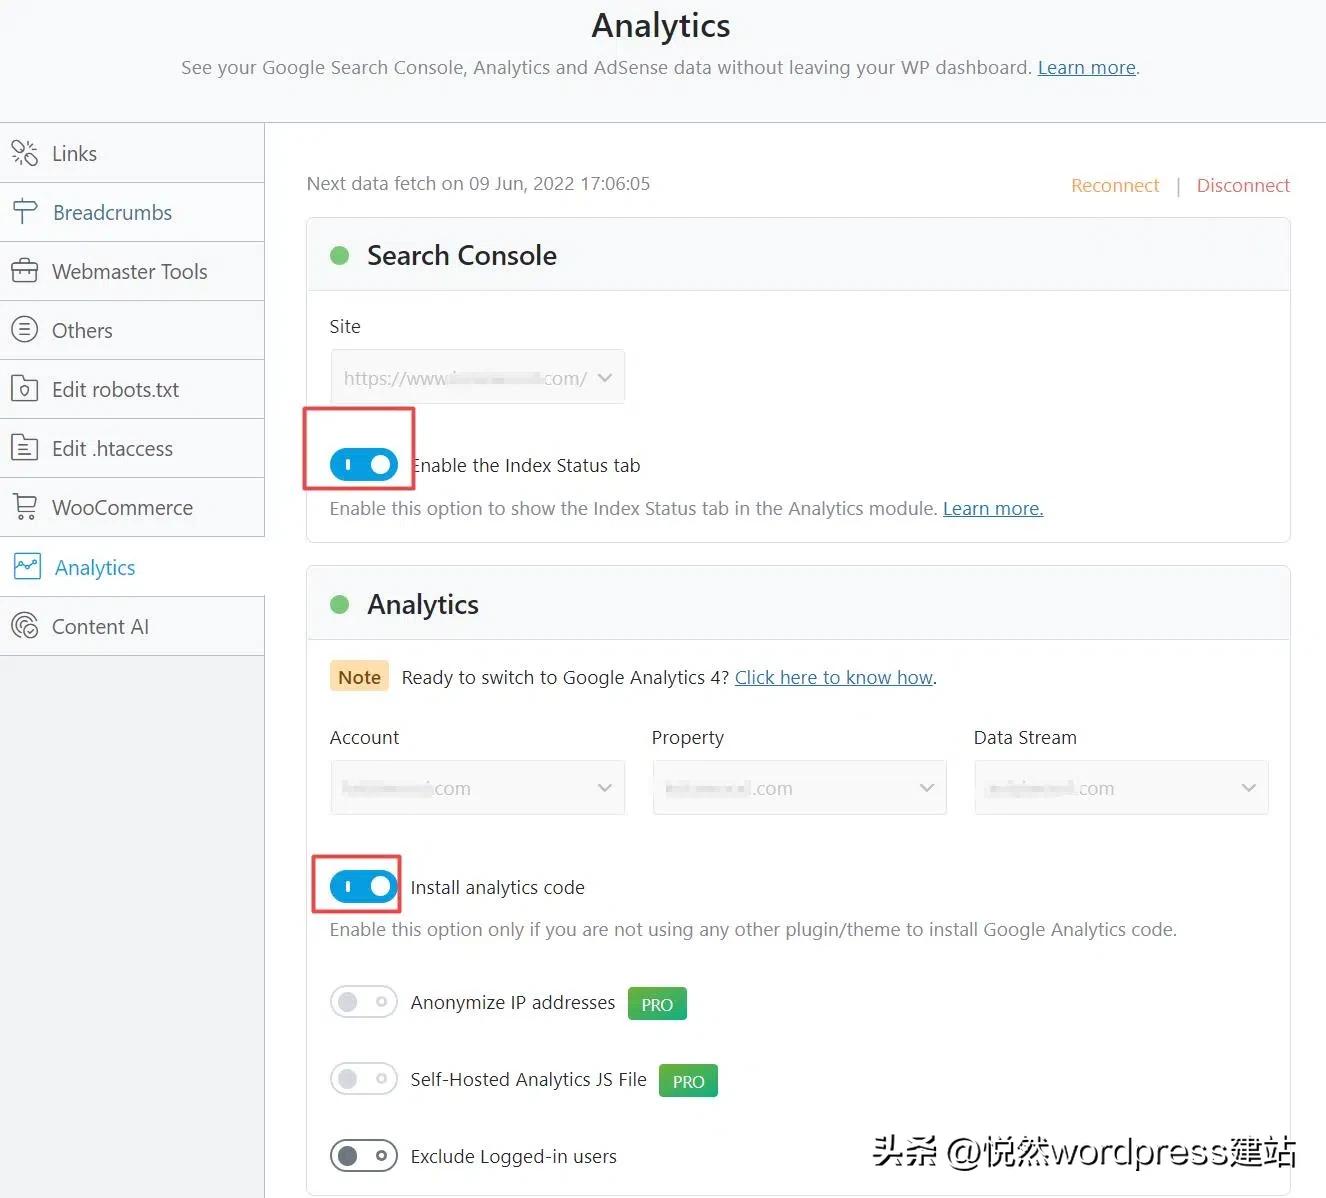1326x1198 pixels.
Task: Open the Content AI tab
Action: point(132,626)
